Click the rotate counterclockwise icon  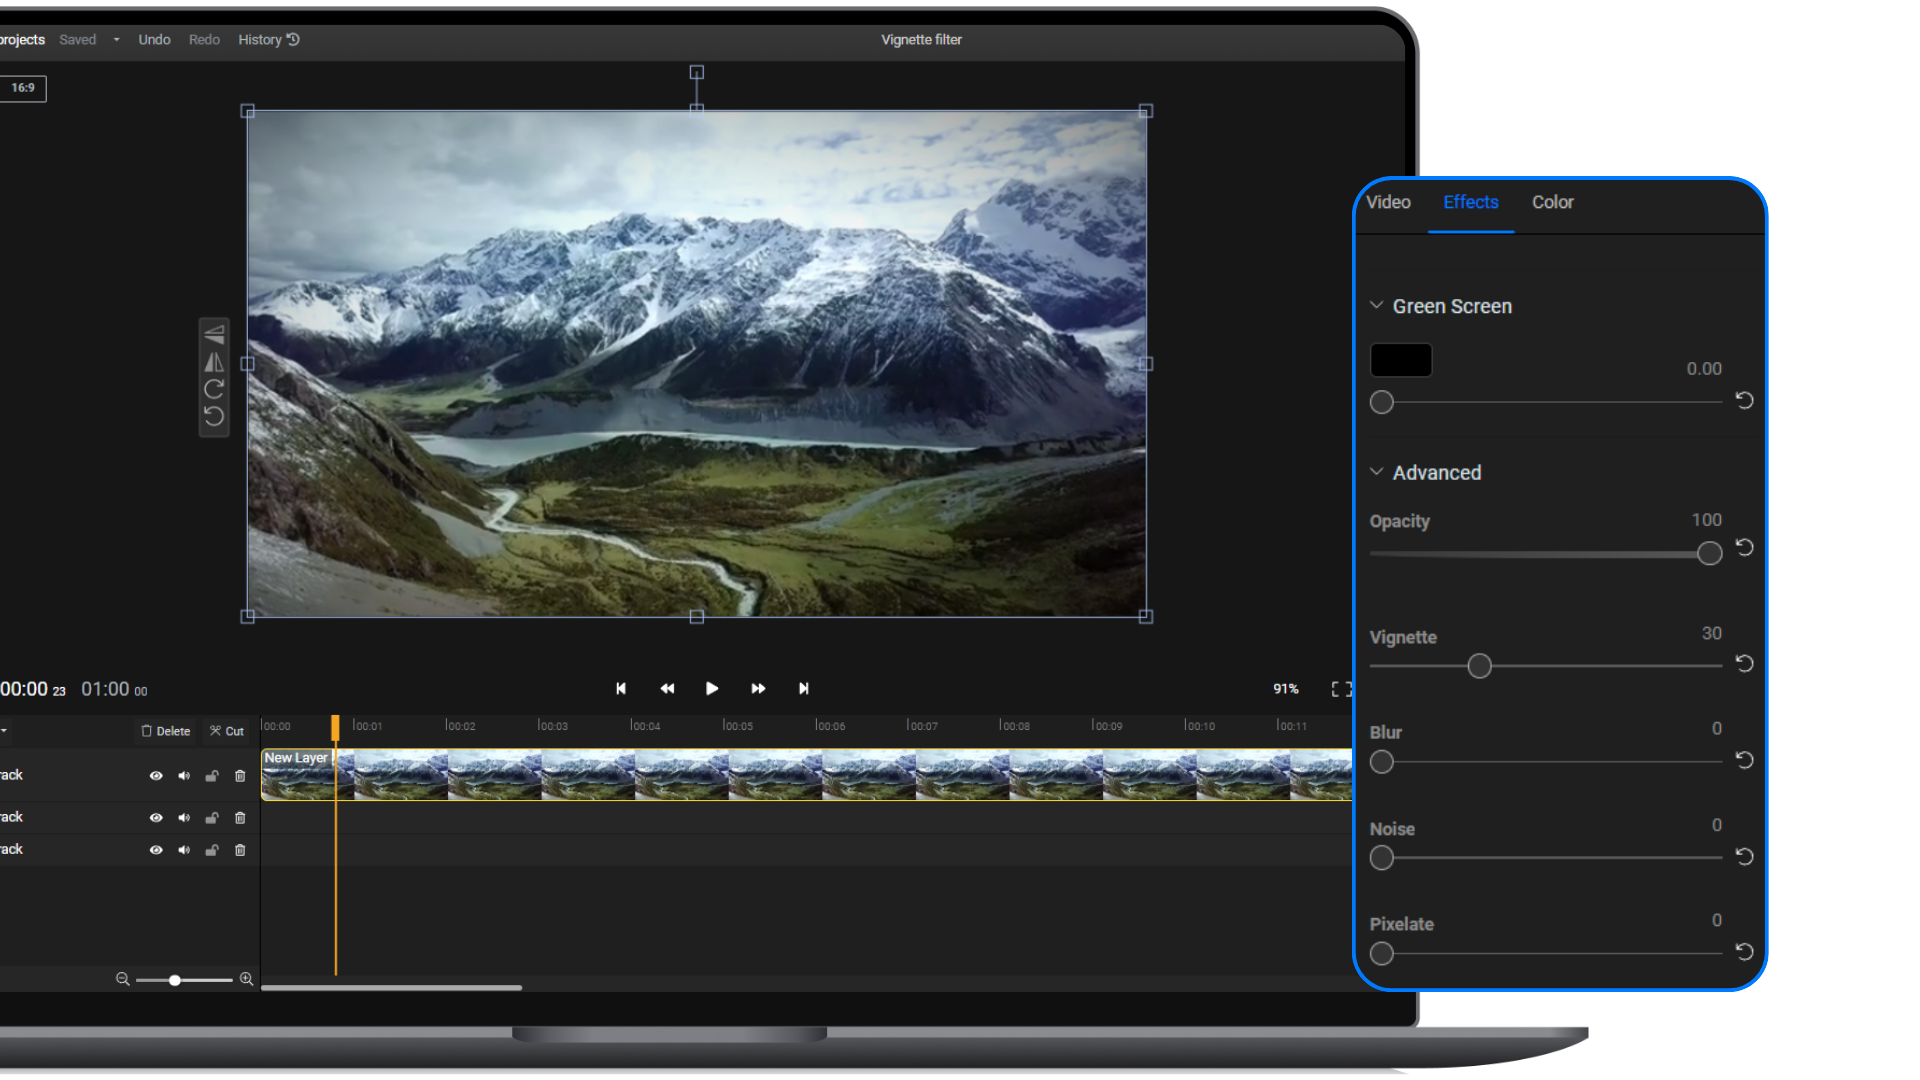214,416
